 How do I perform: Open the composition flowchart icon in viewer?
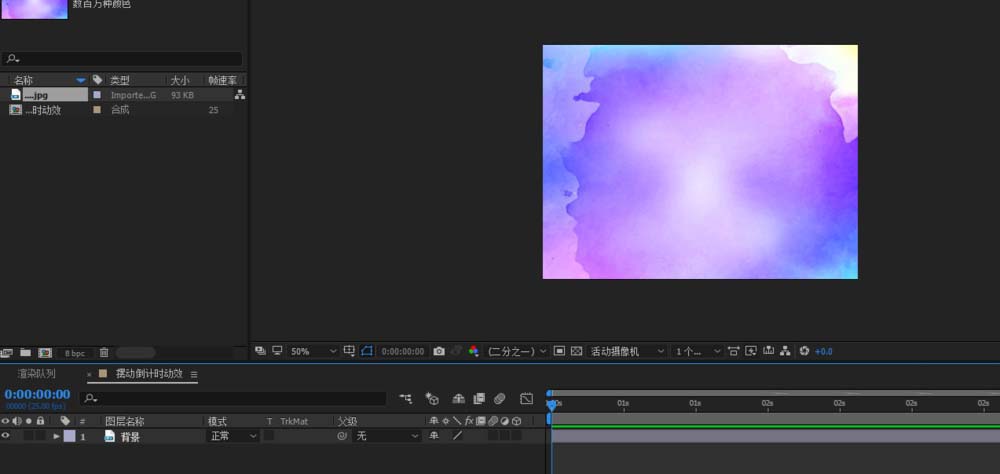(786, 351)
